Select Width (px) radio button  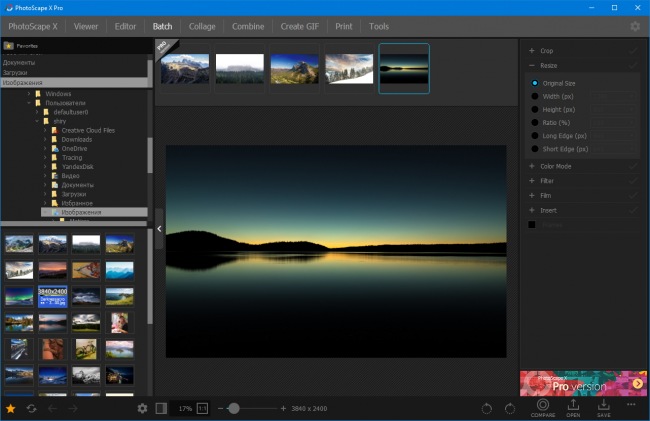coord(535,96)
